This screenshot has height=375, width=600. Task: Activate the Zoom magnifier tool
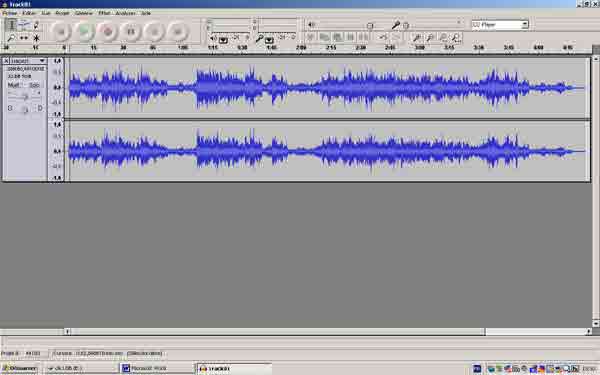[11, 38]
